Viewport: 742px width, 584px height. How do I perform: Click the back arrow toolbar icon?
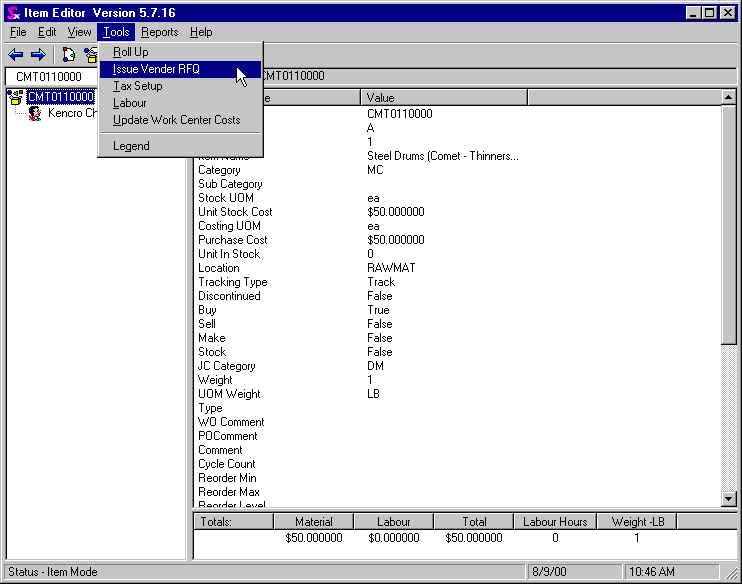(x=16, y=55)
